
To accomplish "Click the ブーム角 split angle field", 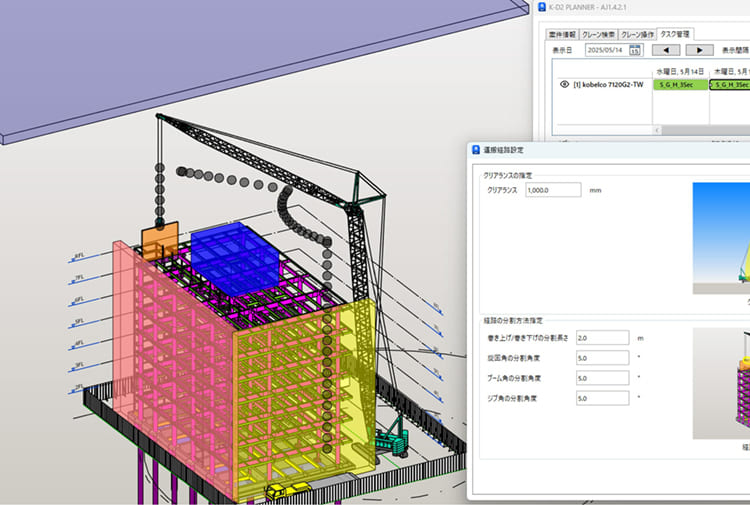I will [601, 378].
